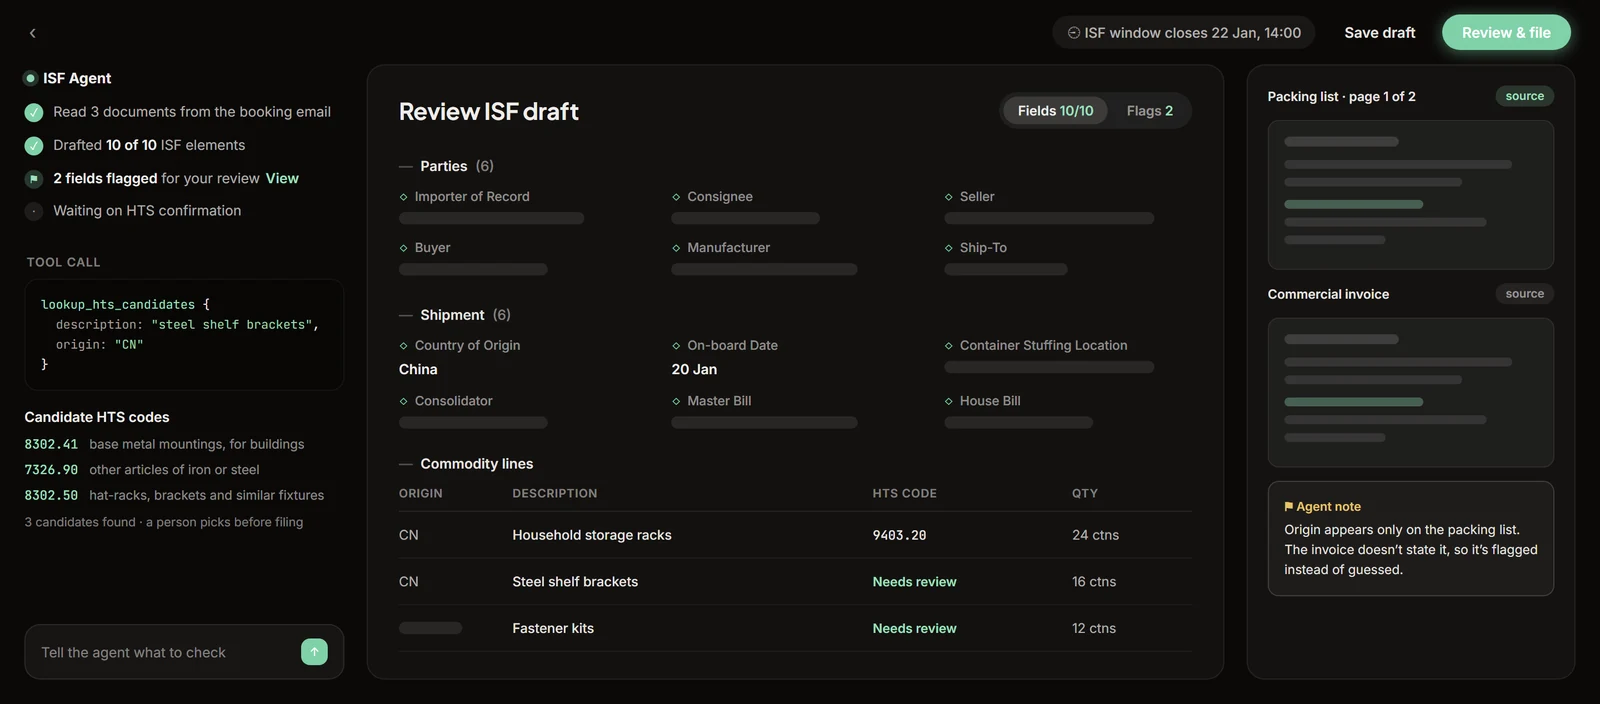
Task: Click Needs review on Steel shelf brackets row
Action: tap(914, 582)
